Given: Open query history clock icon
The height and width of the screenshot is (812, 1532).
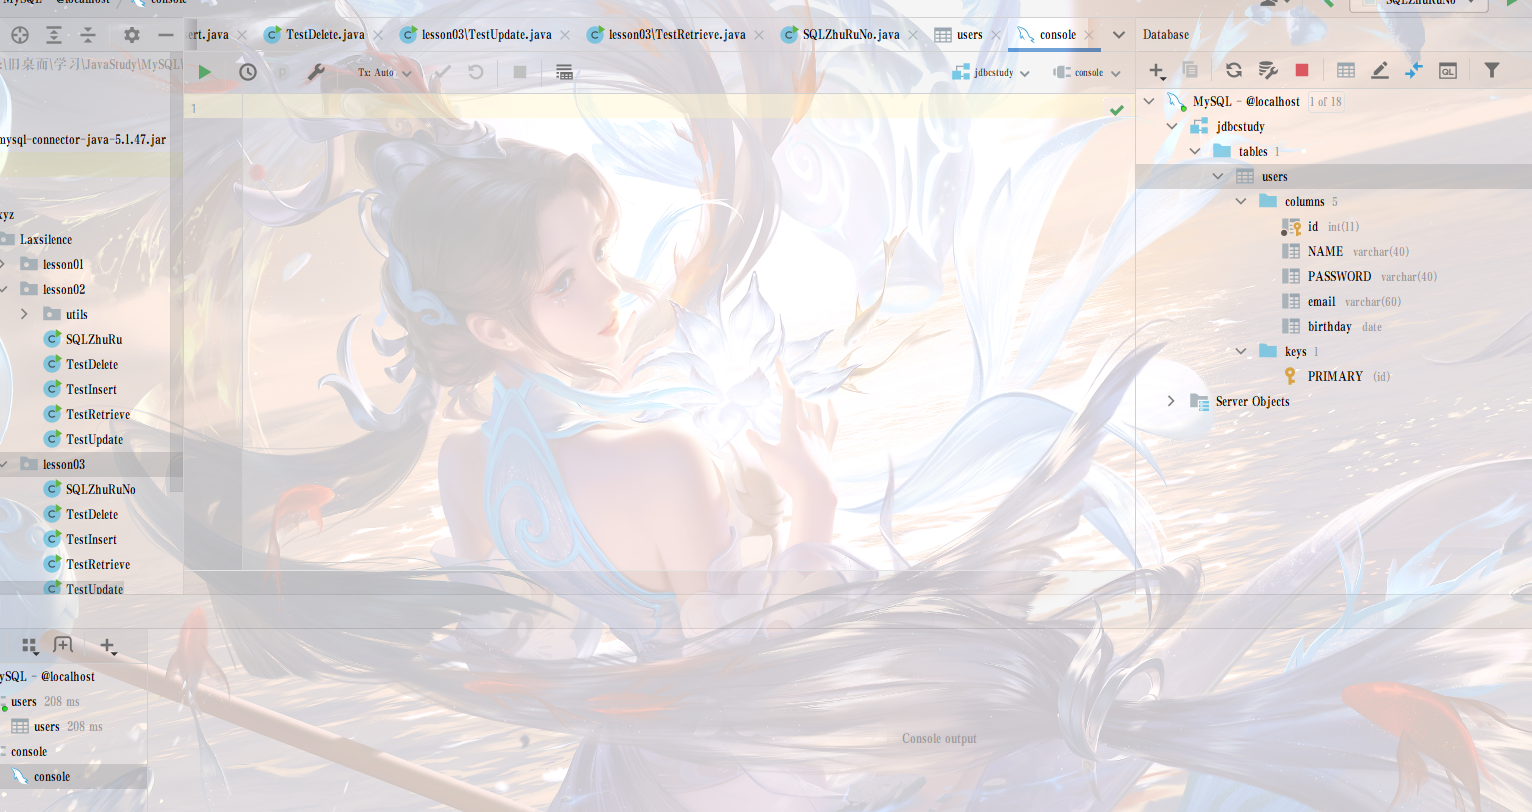Looking at the screenshot, I should tap(248, 72).
